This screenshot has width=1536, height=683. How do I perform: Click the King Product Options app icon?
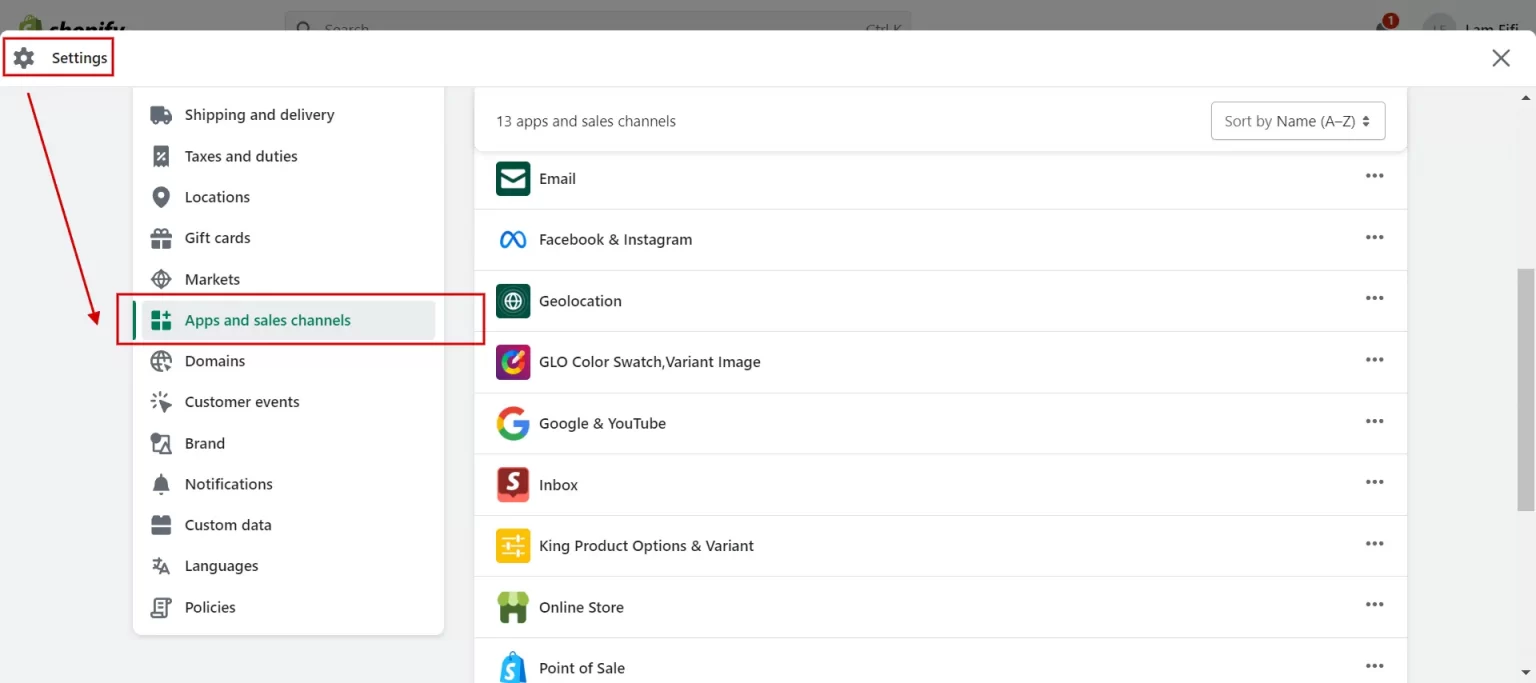513,546
